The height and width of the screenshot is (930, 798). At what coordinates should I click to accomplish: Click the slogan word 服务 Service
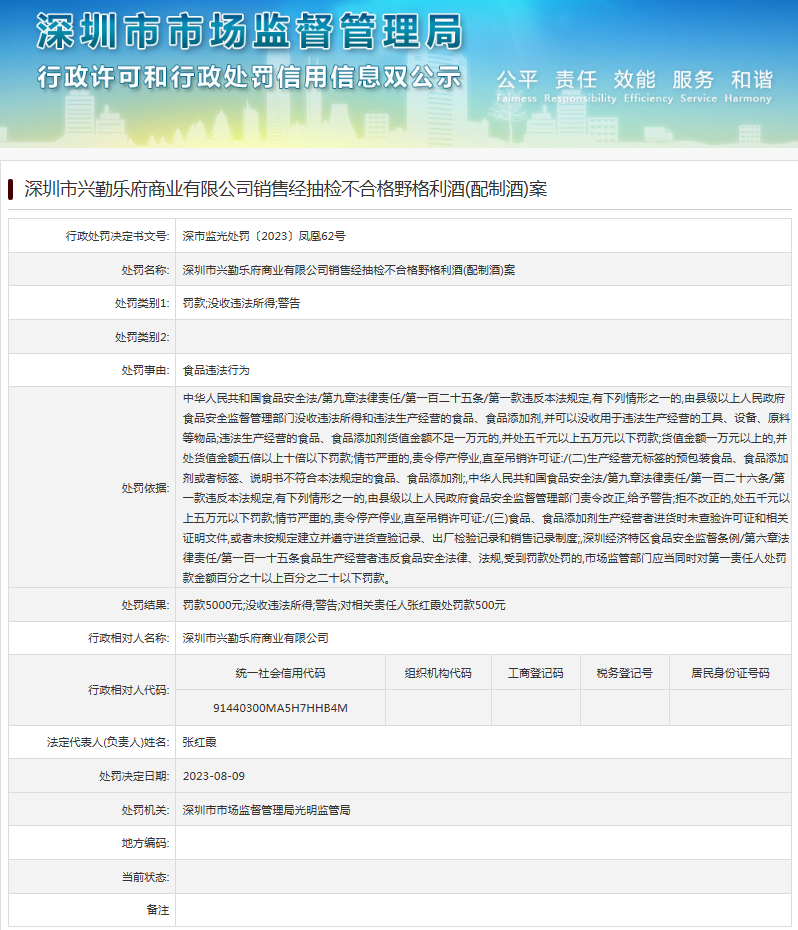click(698, 87)
